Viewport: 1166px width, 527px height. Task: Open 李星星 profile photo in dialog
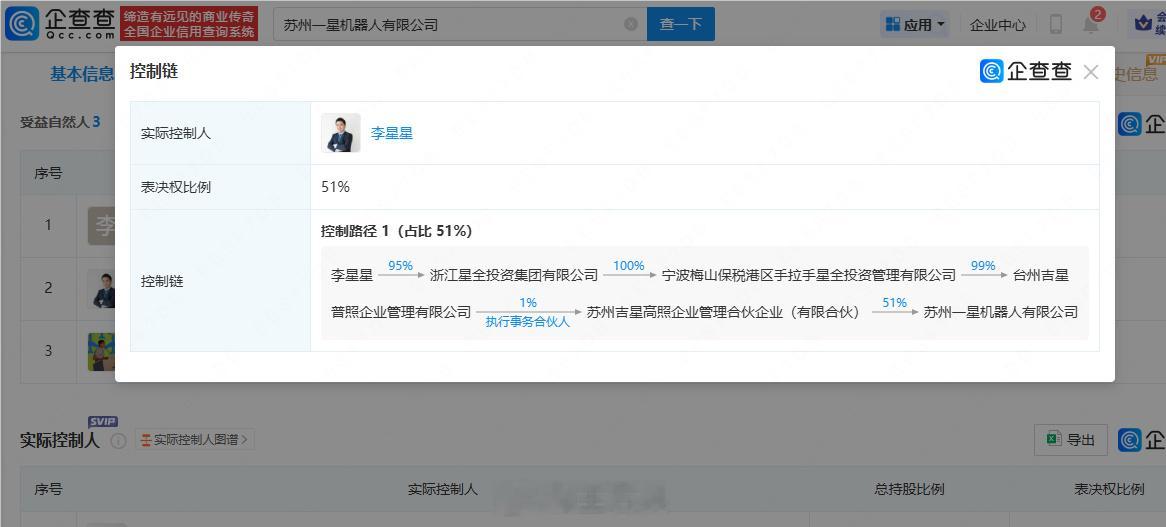tap(341, 133)
